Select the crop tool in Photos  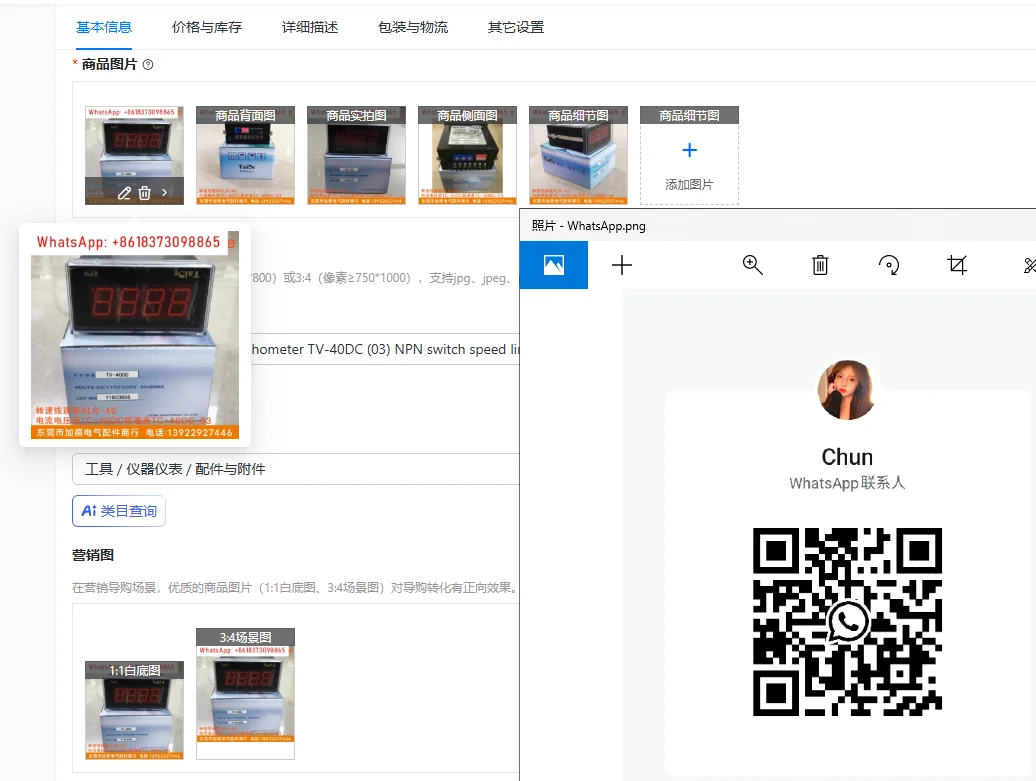[957, 265]
